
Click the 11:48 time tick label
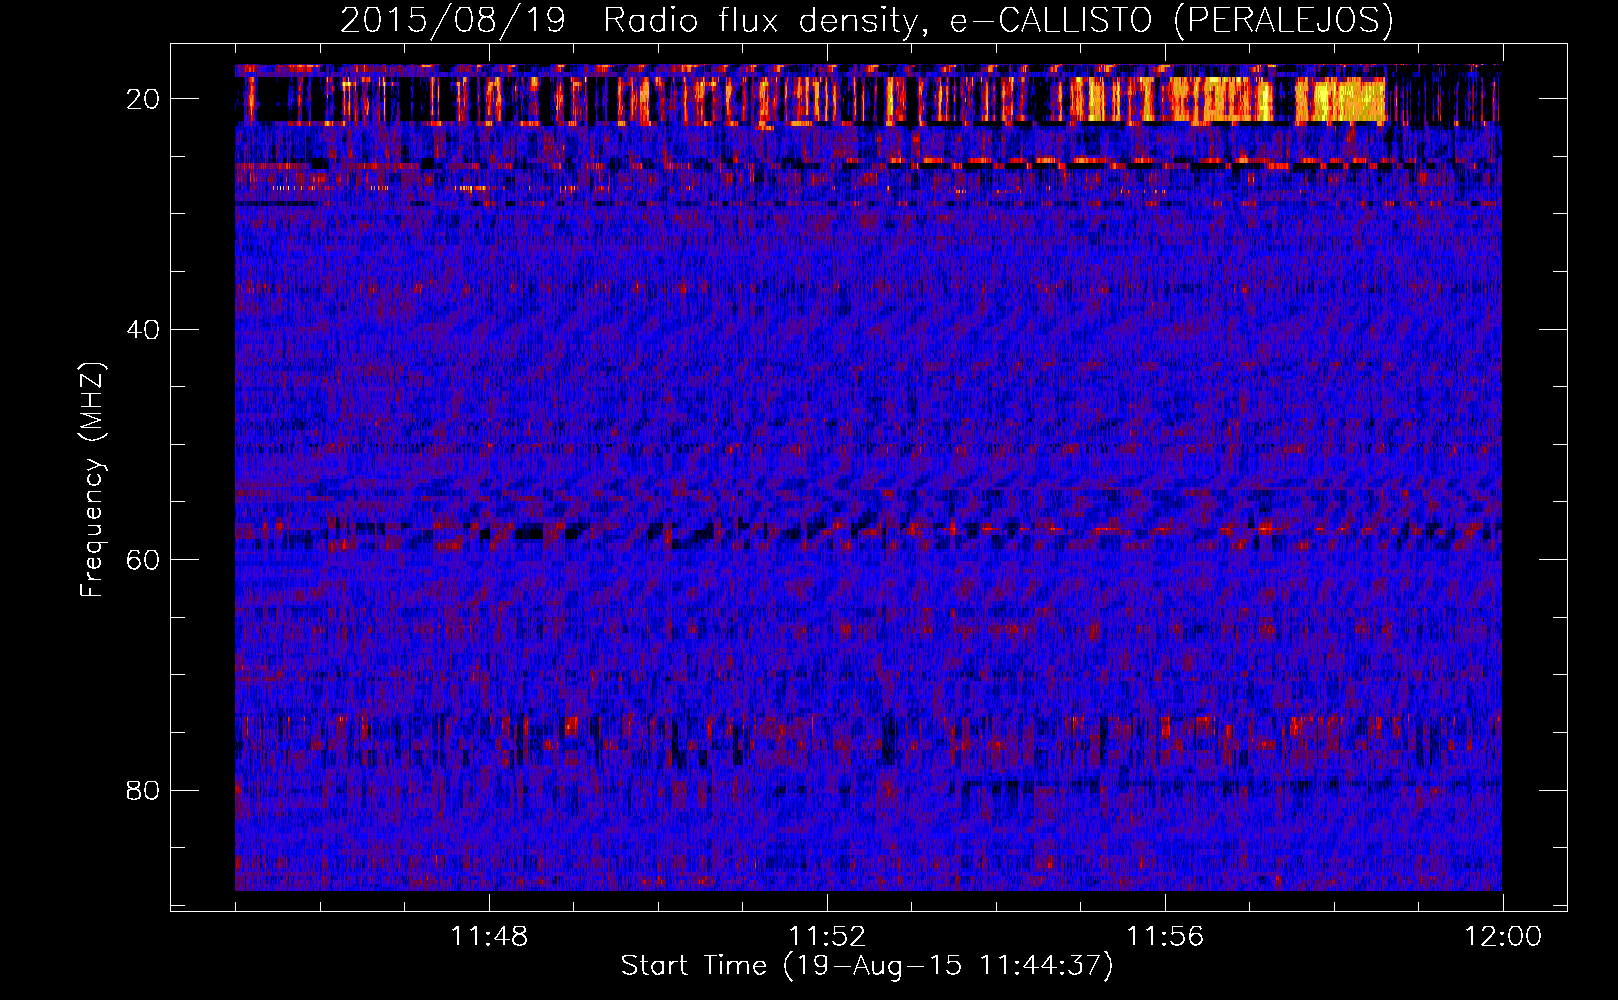489,937
